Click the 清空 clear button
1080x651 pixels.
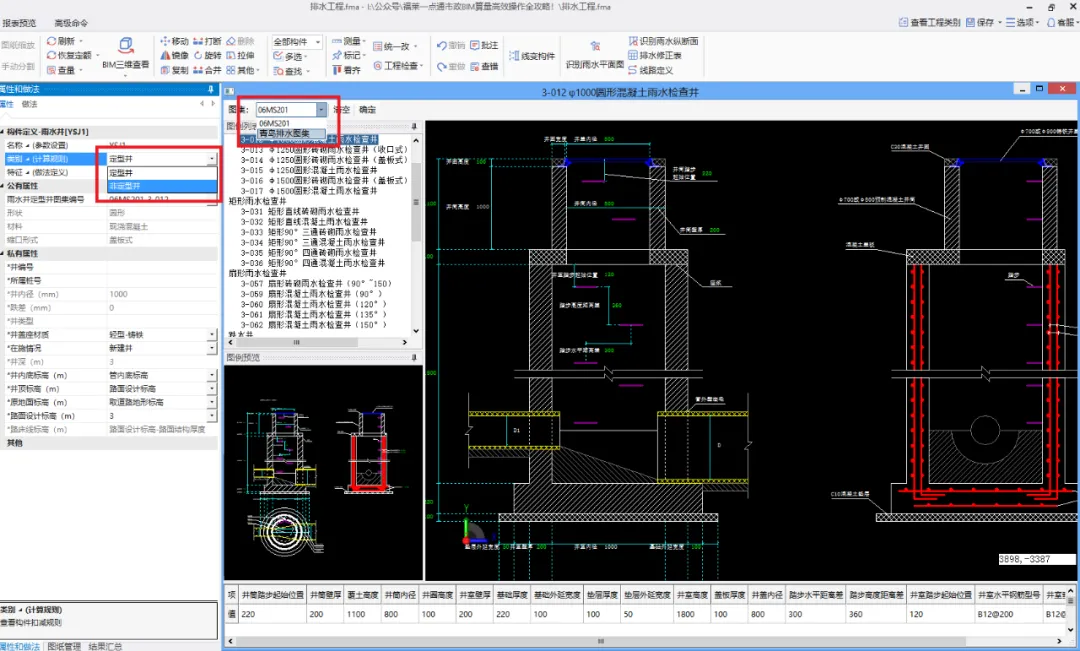(342, 110)
